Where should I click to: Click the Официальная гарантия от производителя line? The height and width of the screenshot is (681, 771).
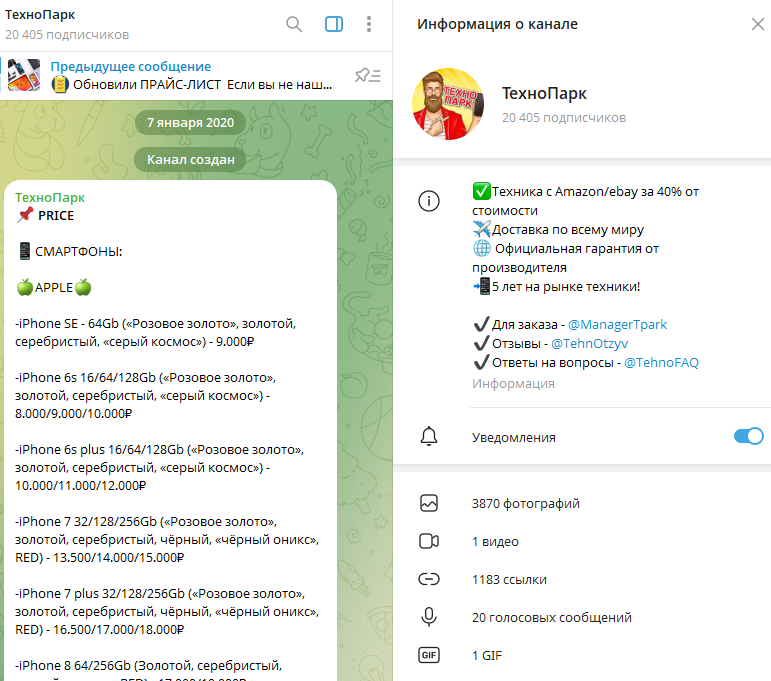click(x=565, y=258)
